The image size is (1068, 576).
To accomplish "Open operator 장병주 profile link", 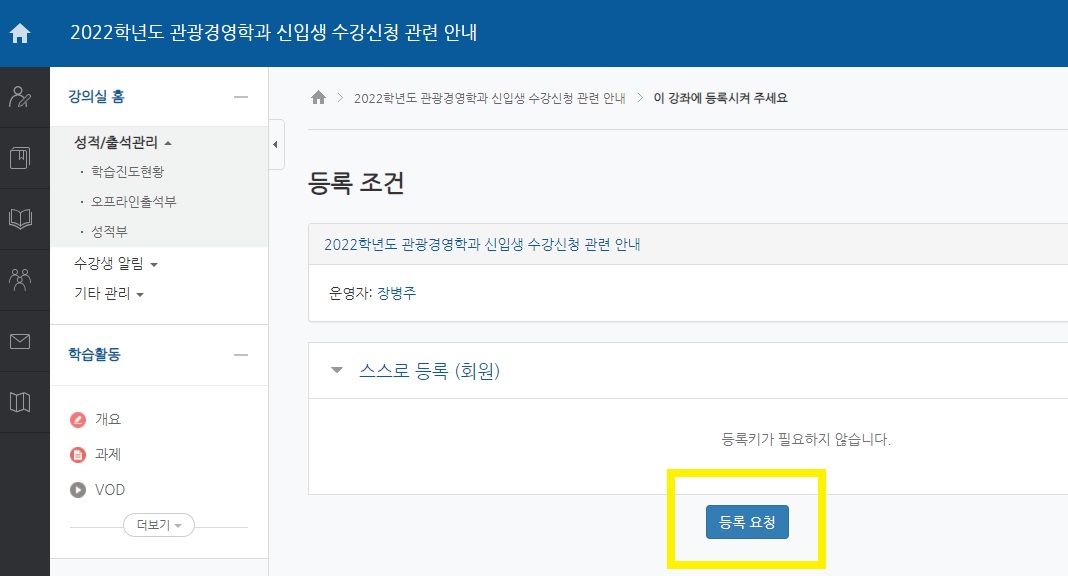I will pos(396,293).
